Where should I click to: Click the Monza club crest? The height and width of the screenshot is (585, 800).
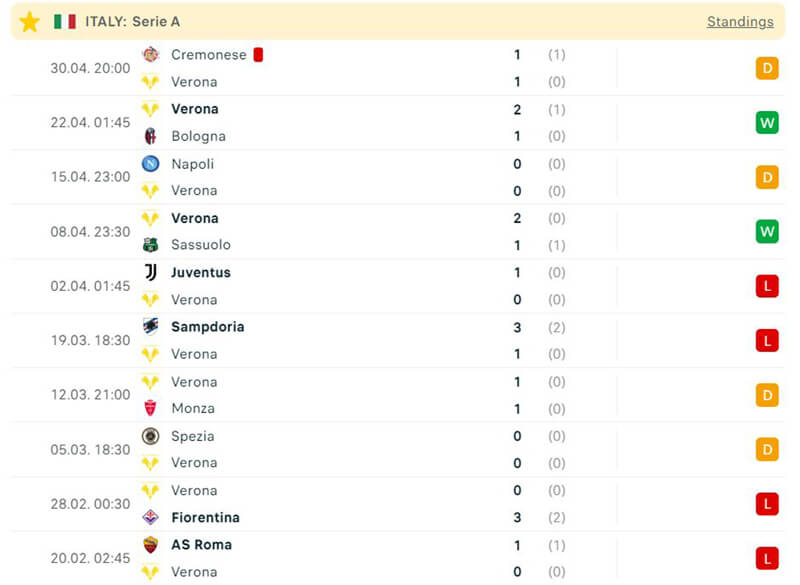click(x=150, y=408)
